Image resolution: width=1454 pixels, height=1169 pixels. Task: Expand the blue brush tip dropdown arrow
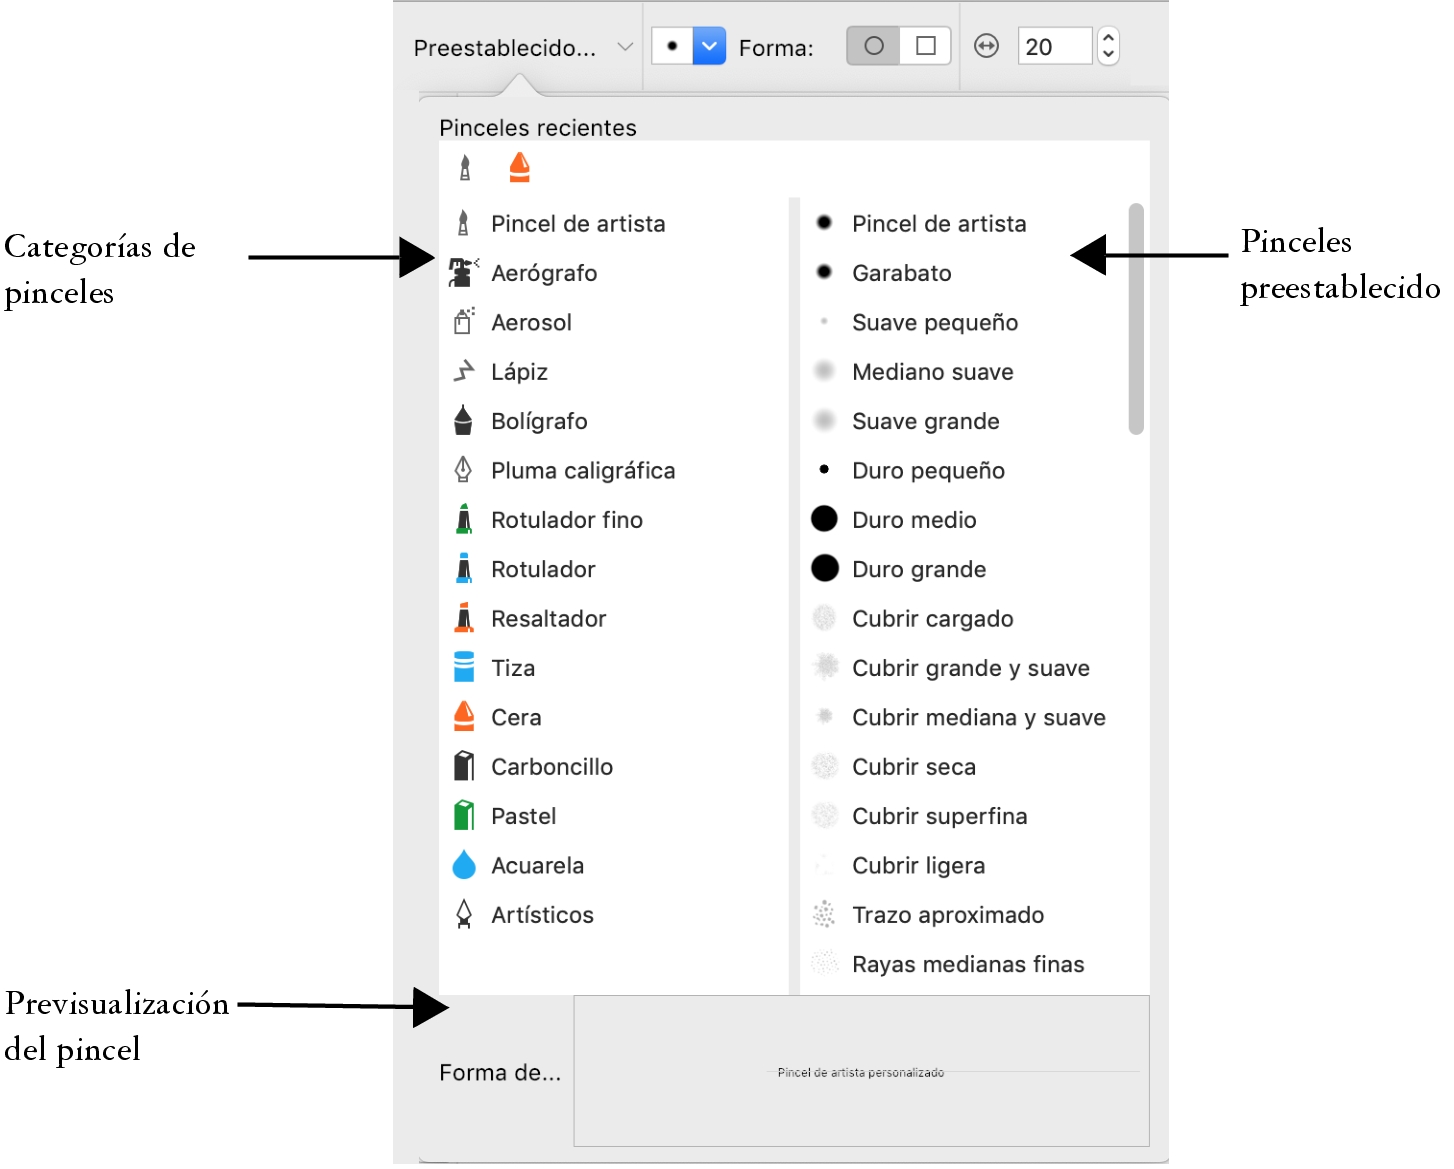709,46
